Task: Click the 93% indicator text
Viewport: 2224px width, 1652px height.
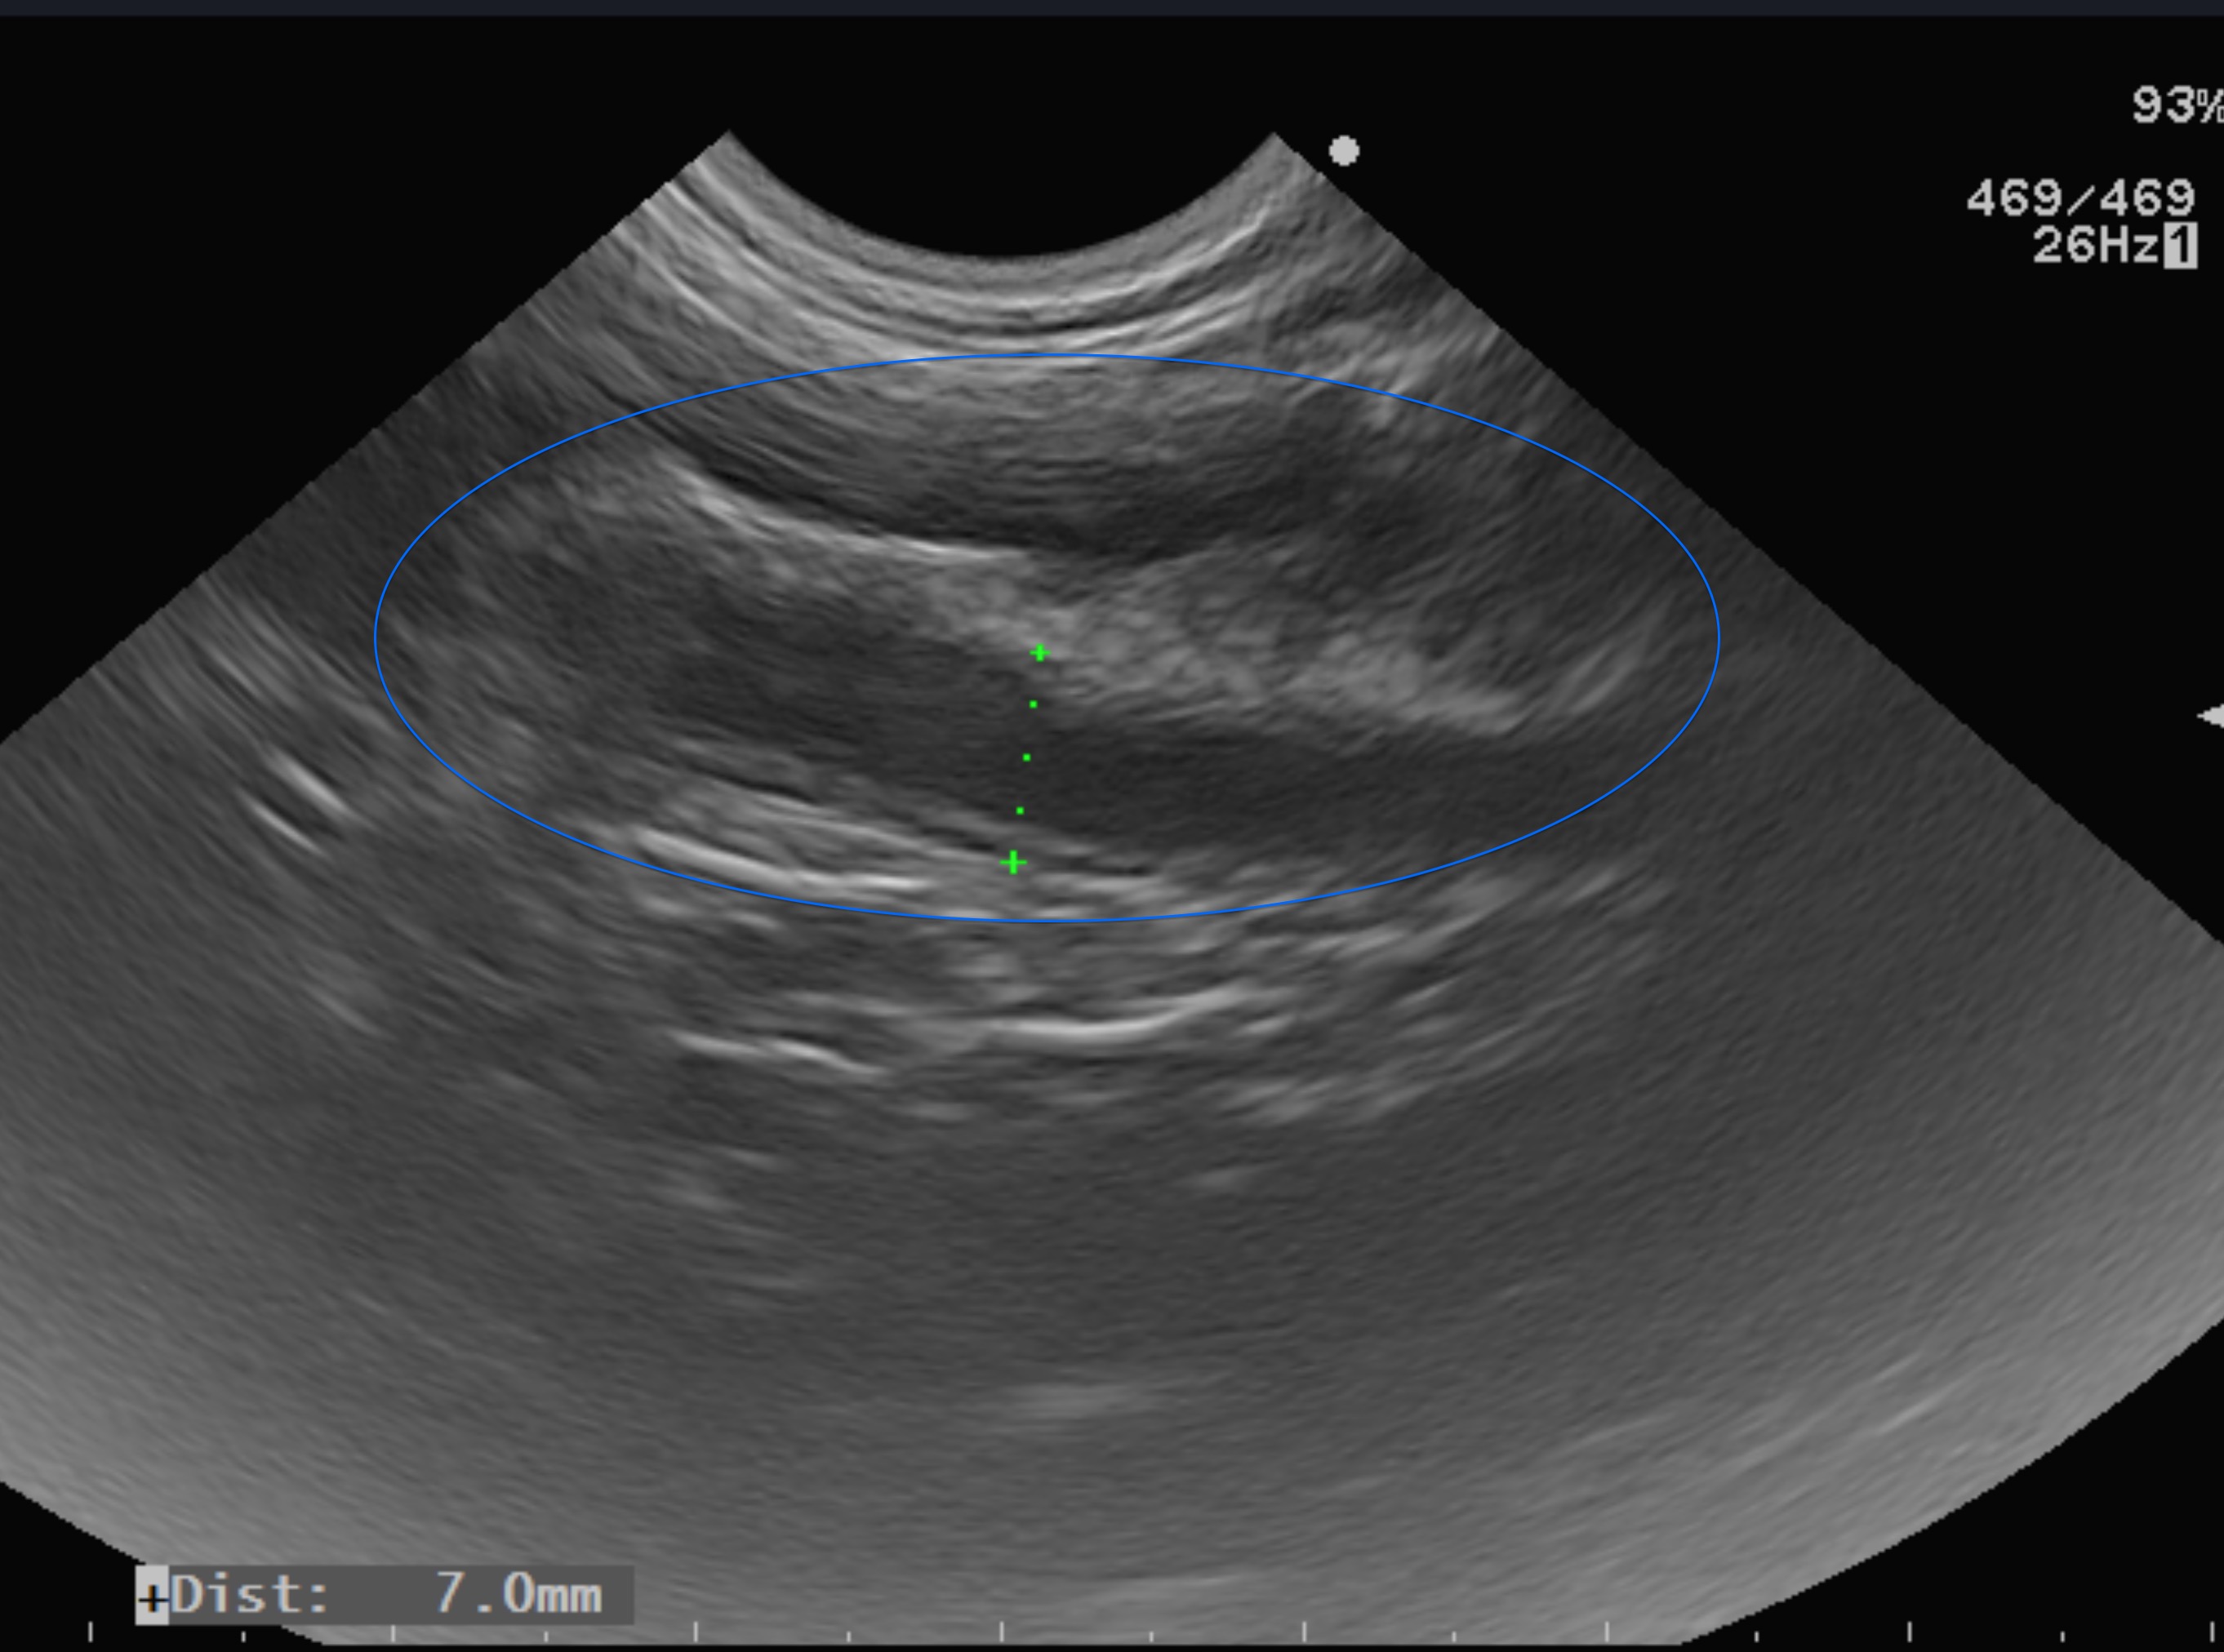Action: pos(2177,105)
